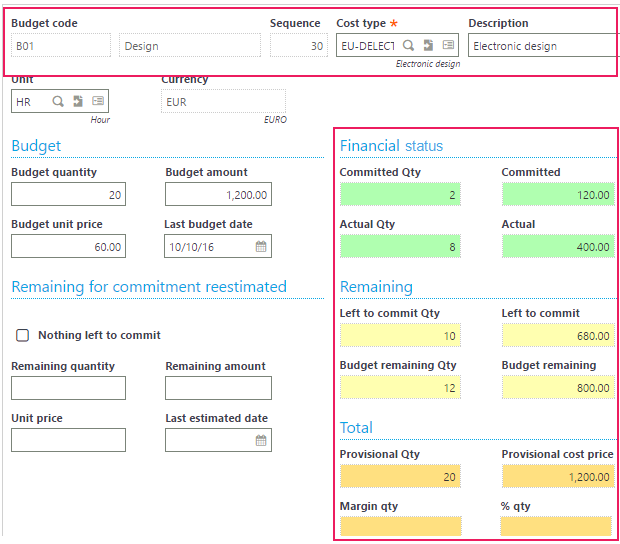
Task: Click the Unit search magnifier icon
Action: tap(58, 102)
